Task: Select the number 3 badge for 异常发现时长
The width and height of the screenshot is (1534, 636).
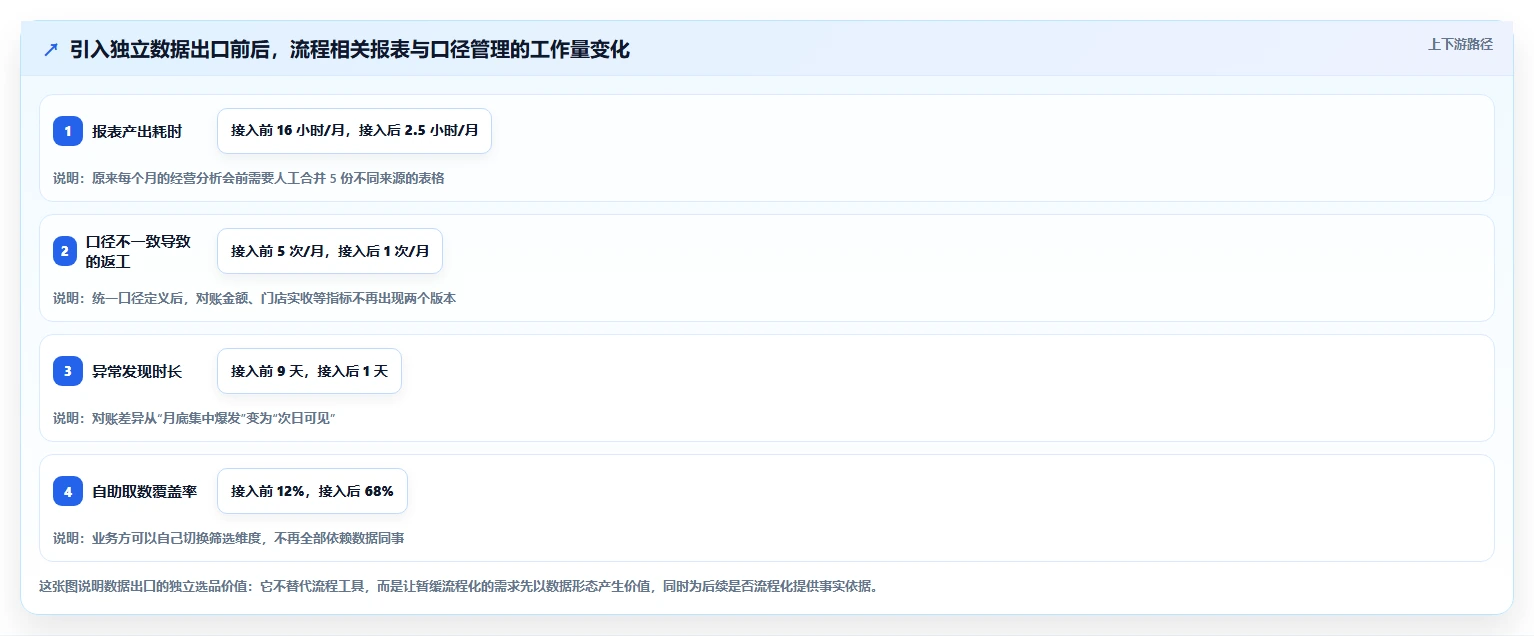Action: point(68,371)
